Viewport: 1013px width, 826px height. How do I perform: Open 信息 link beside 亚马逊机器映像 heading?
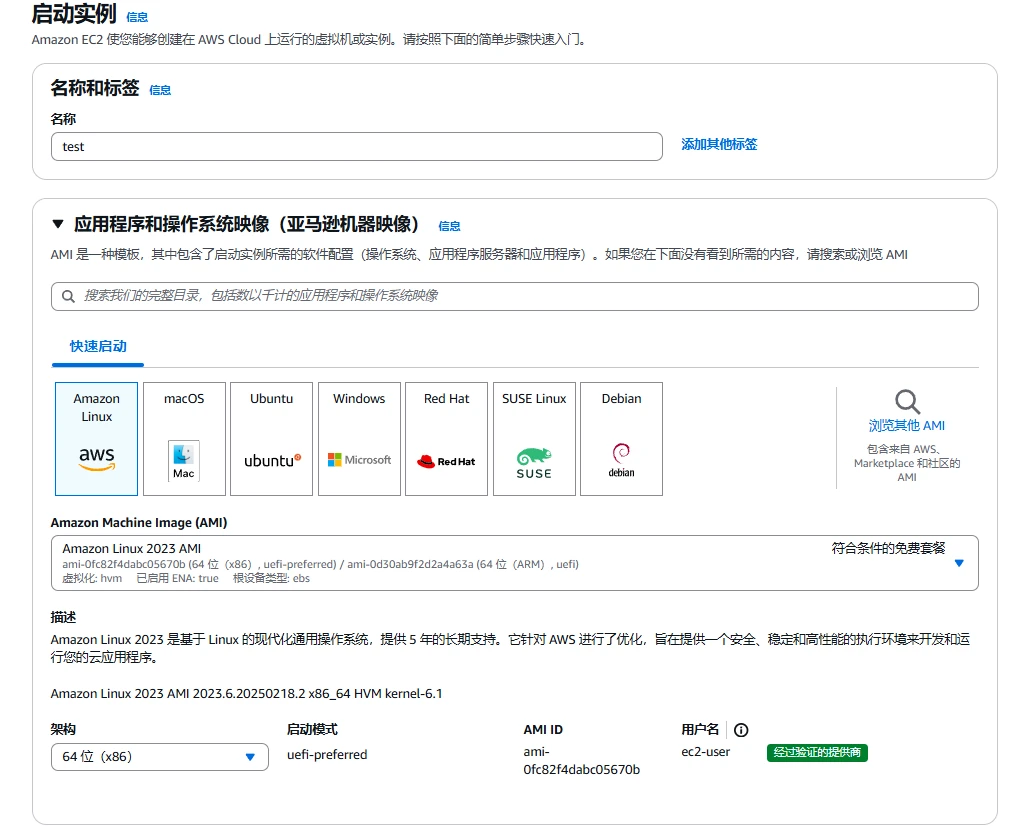(450, 226)
